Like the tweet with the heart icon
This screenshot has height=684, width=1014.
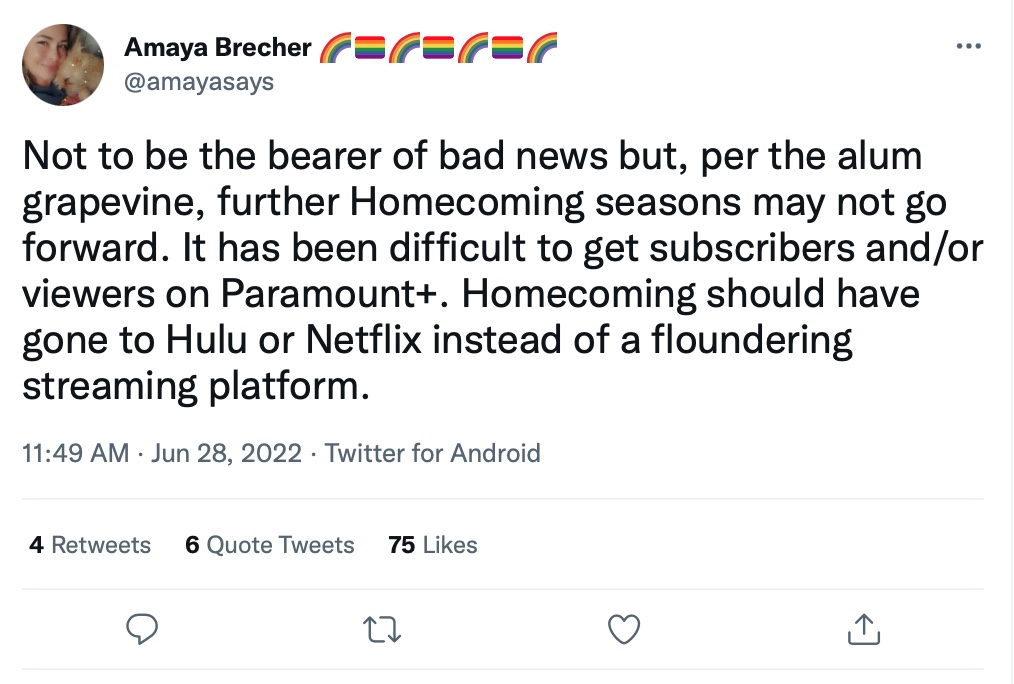tap(624, 628)
